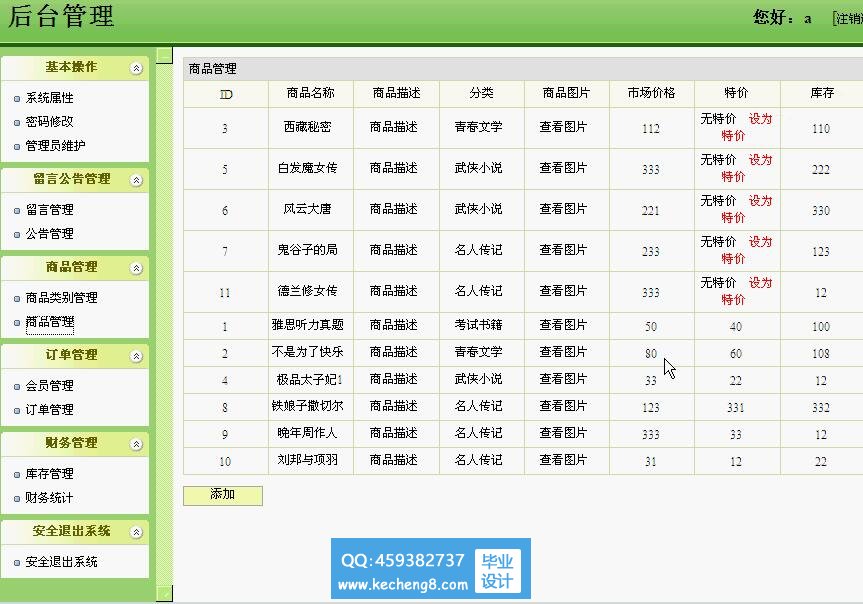Click the bullet icon beside 库存管理

click(17, 475)
